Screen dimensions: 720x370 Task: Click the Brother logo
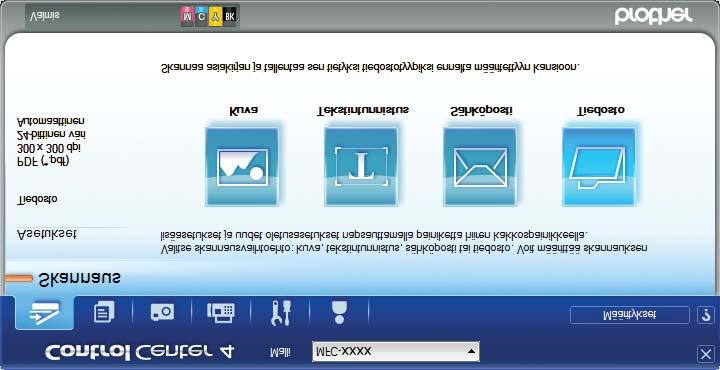pyautogui.click(x=653, y=17)
